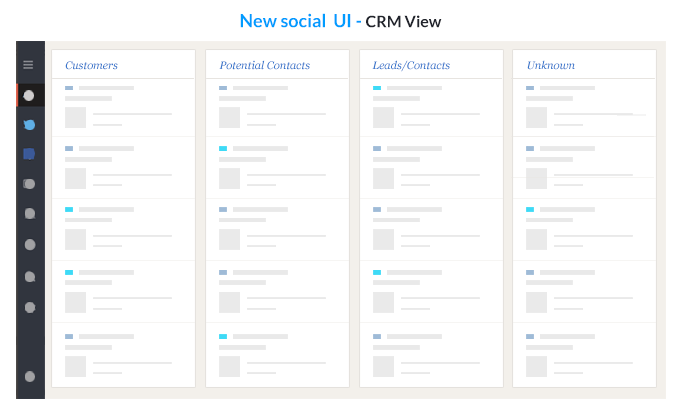
Task: Click the cyan tag on the first Leads/Contacts card
Action: [x=377, y=88]
